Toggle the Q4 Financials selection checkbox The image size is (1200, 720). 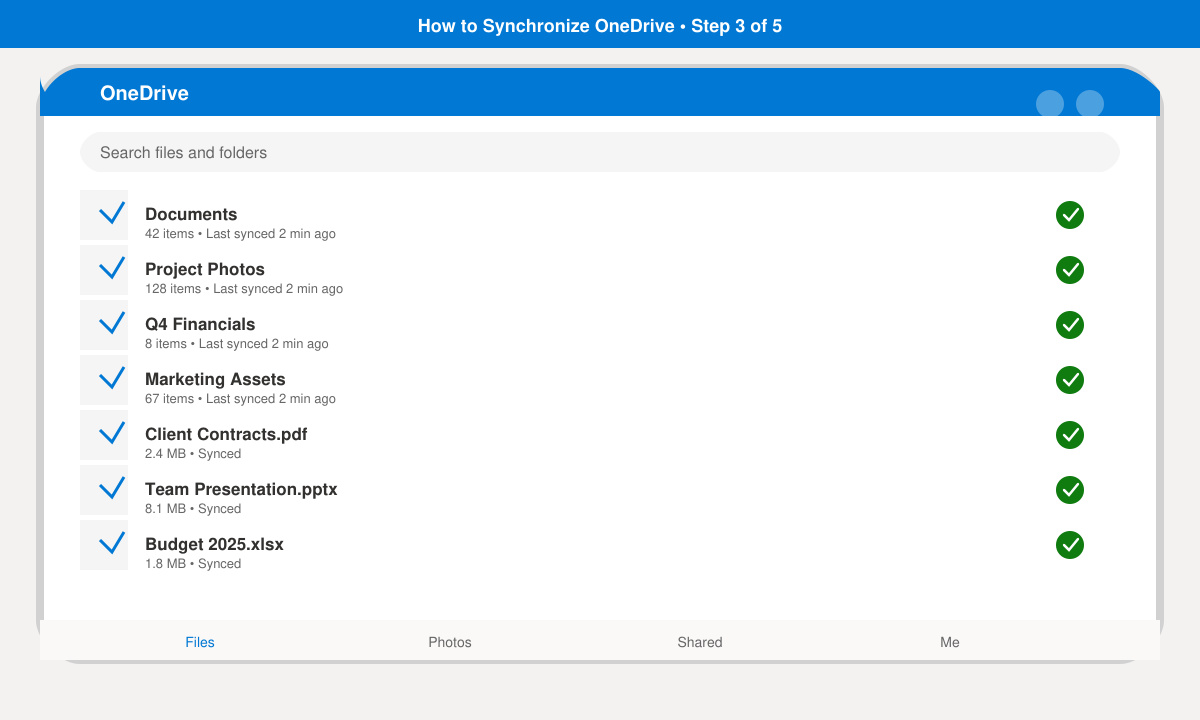pyautogui.click(x=104, y=325)
